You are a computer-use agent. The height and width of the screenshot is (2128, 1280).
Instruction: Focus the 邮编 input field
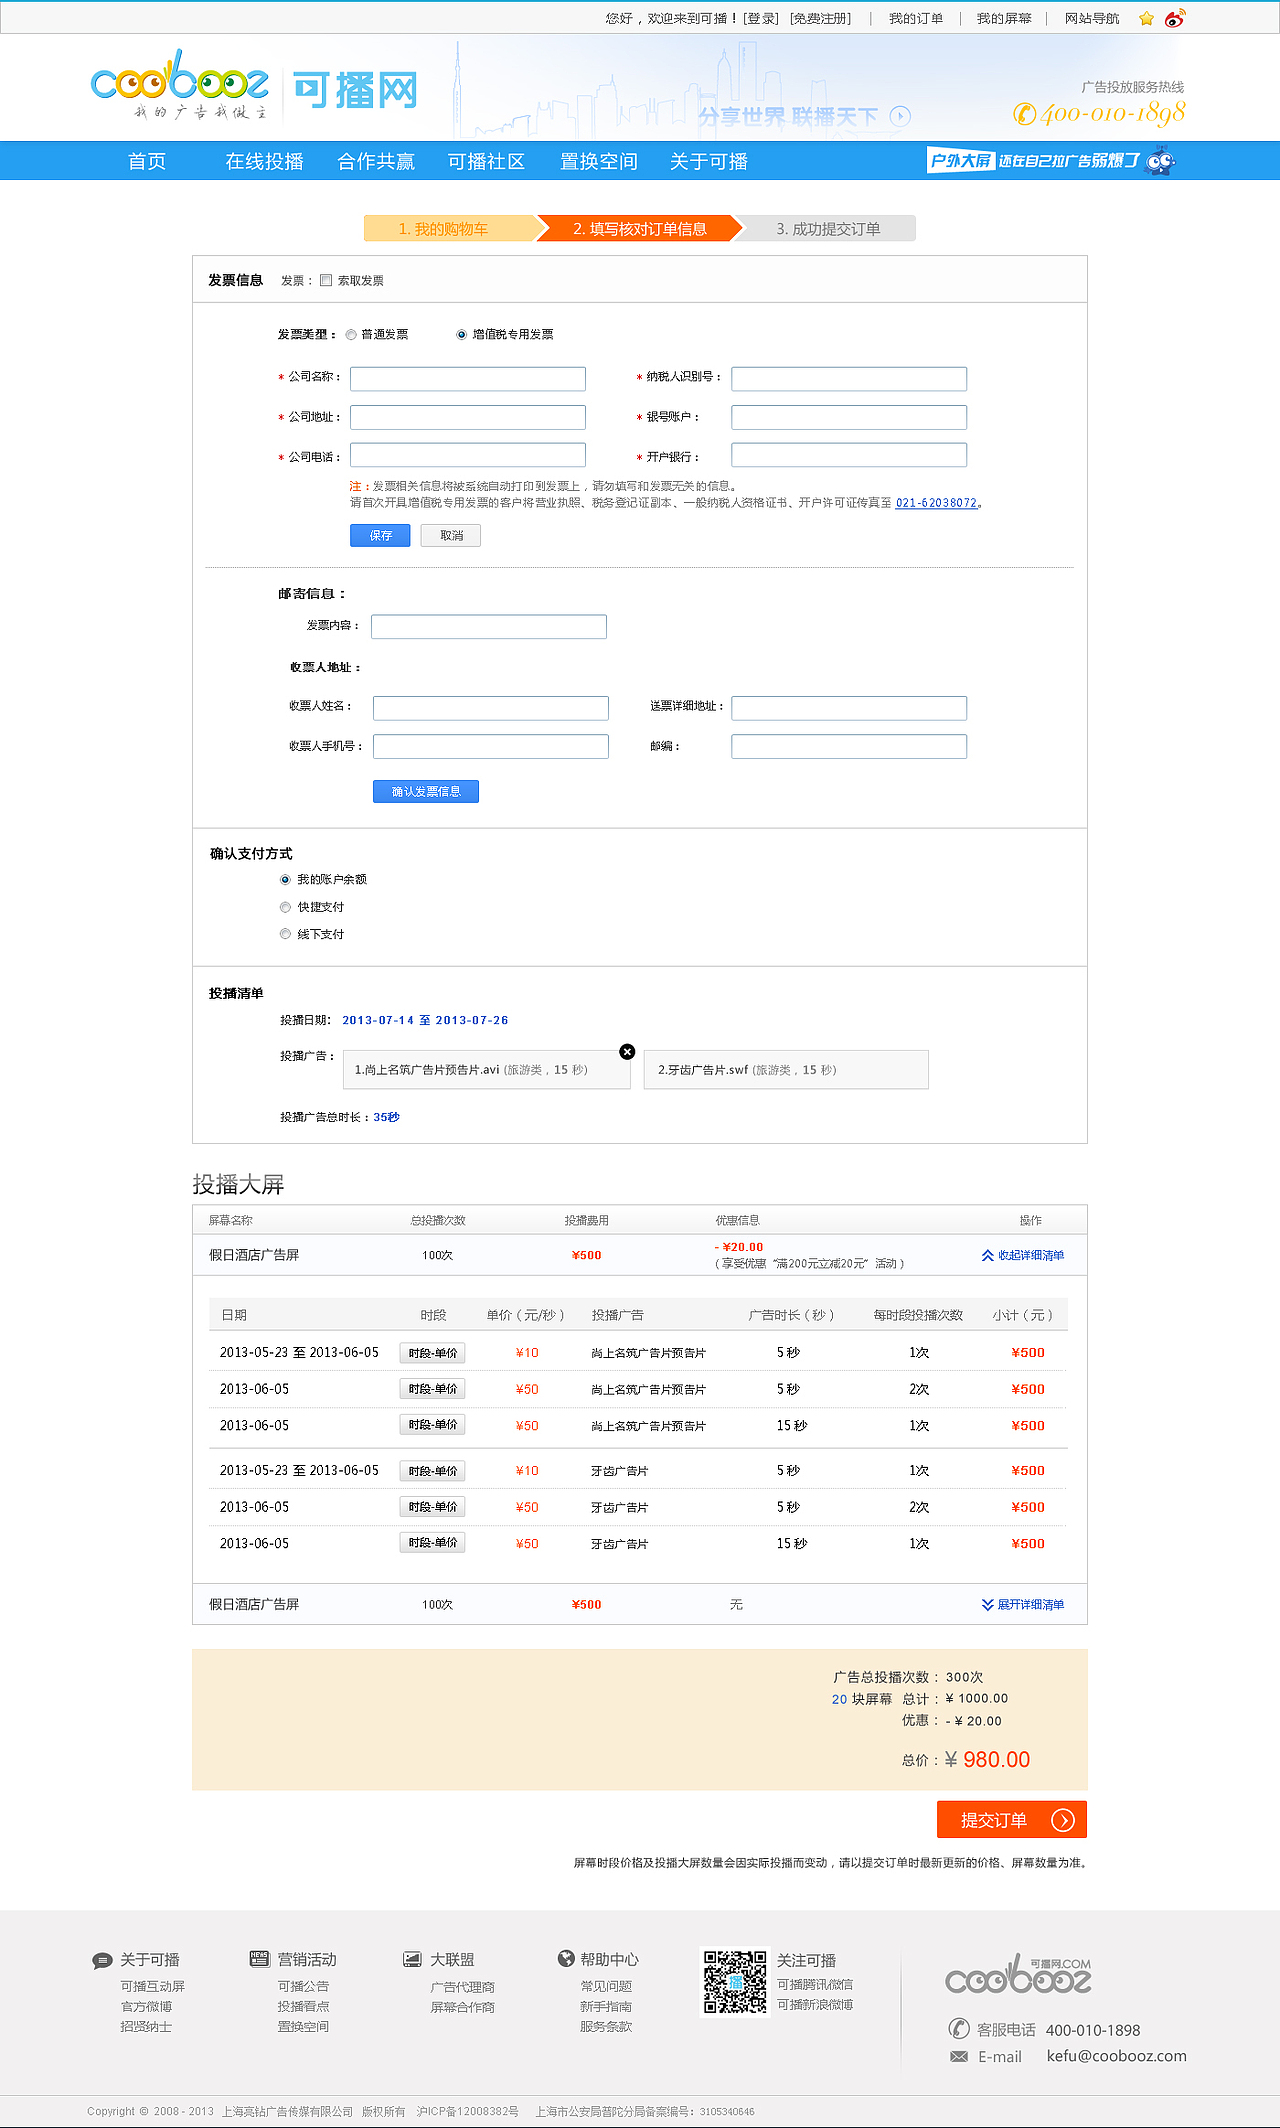tap(849, 746)
